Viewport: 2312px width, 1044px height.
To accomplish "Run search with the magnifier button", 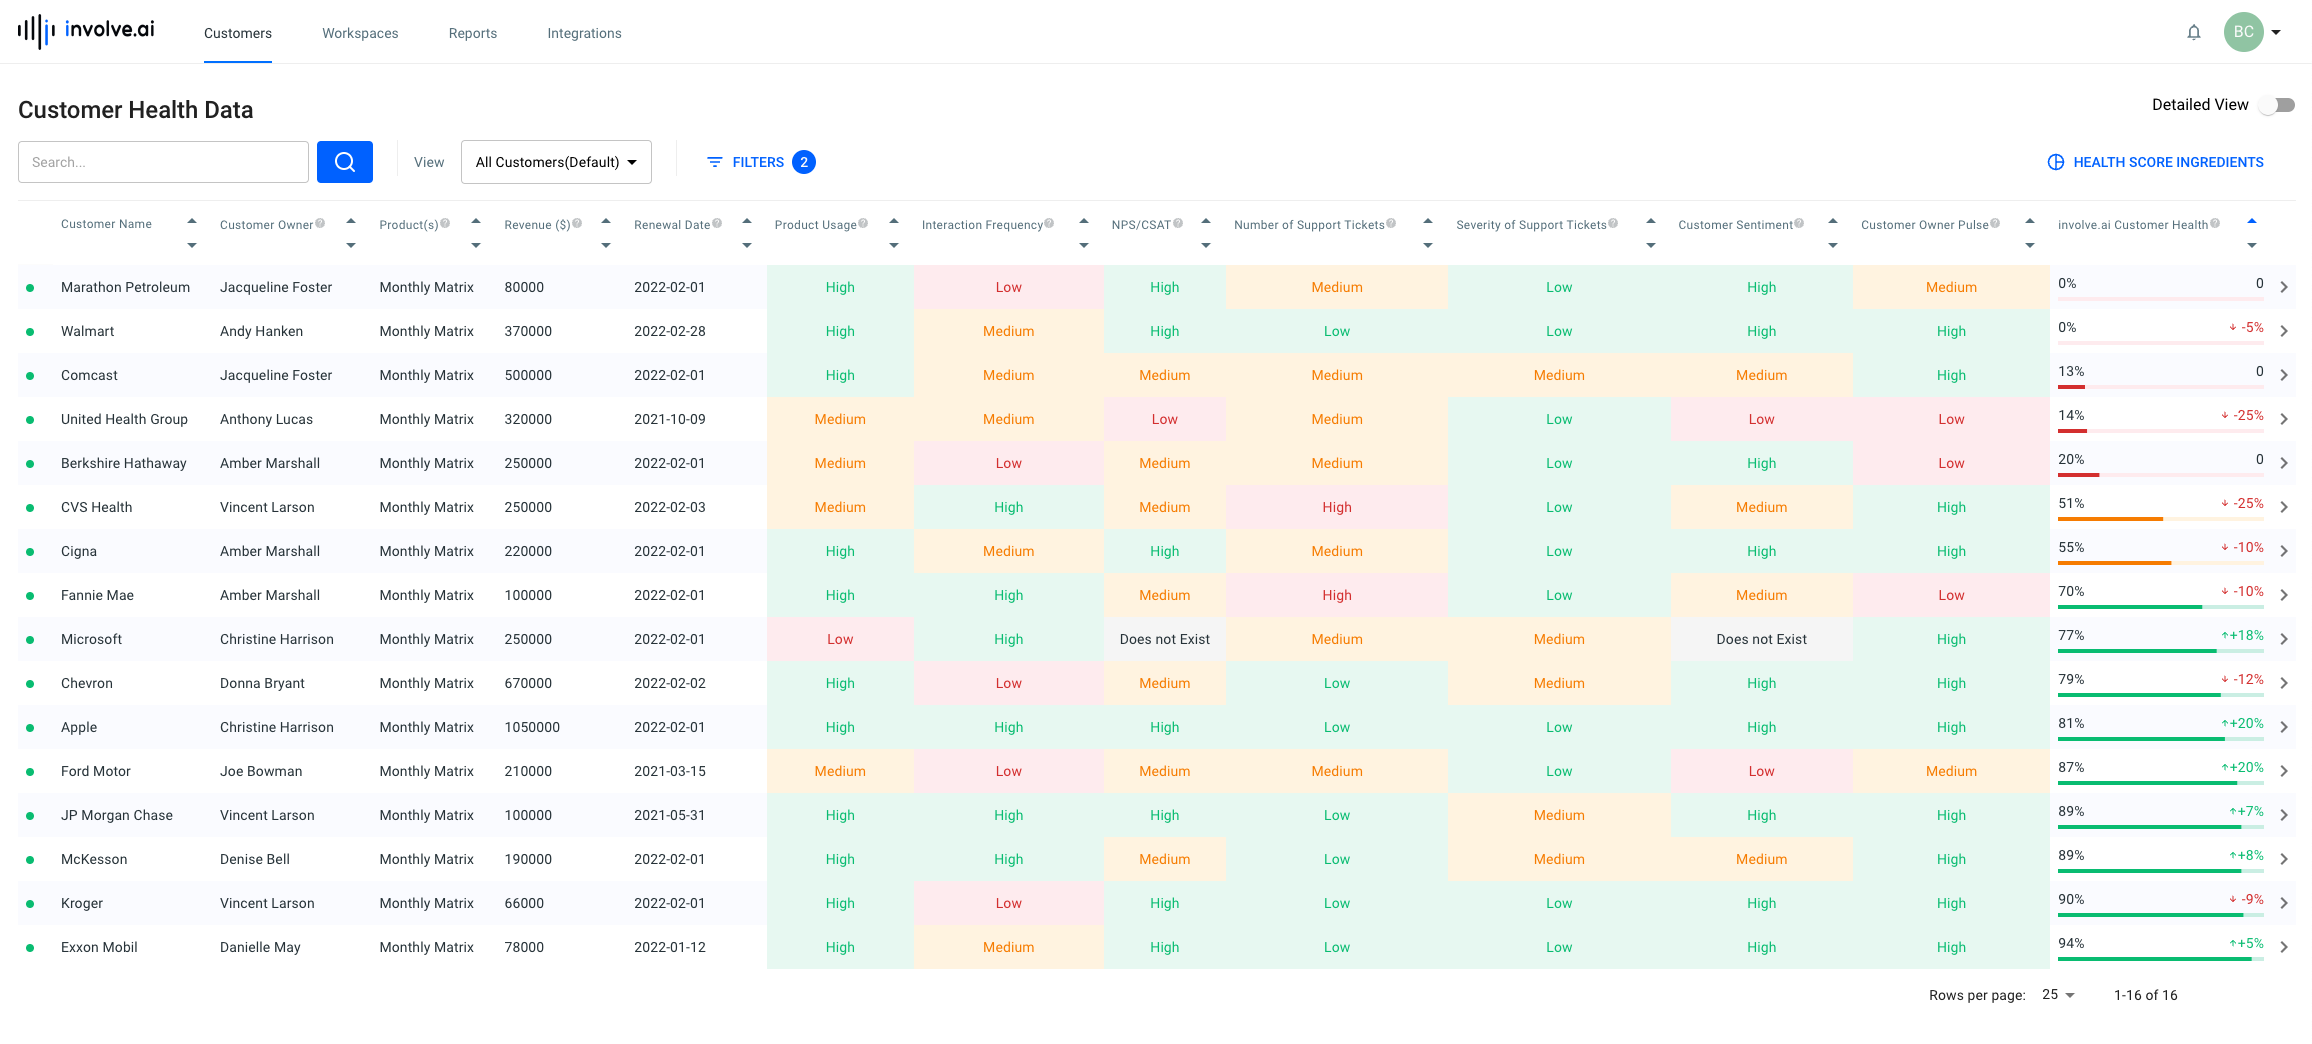I will [345, 162].
